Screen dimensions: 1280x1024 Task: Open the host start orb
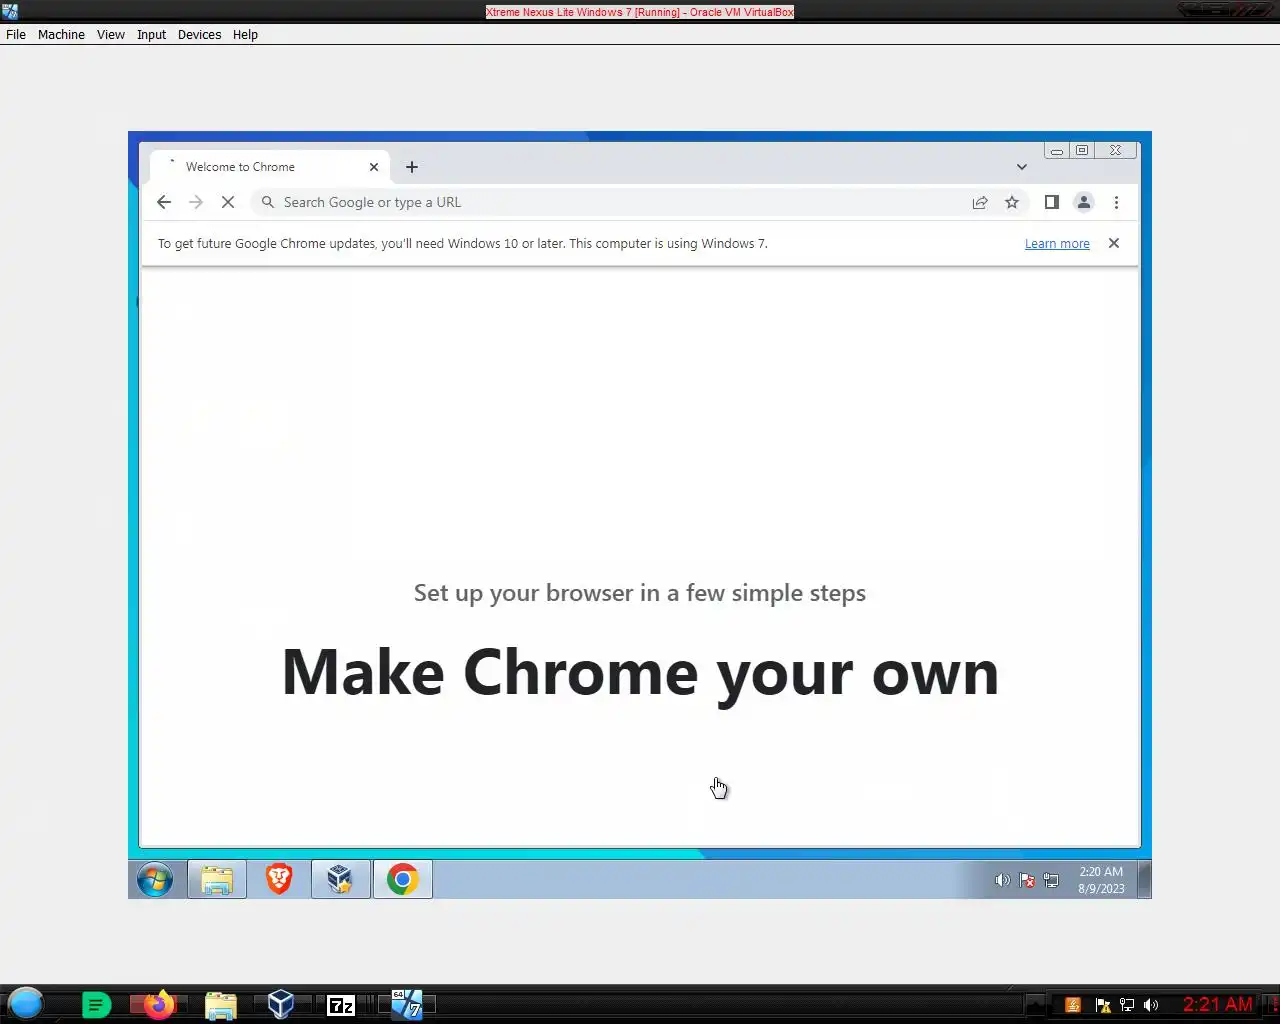26,1003
